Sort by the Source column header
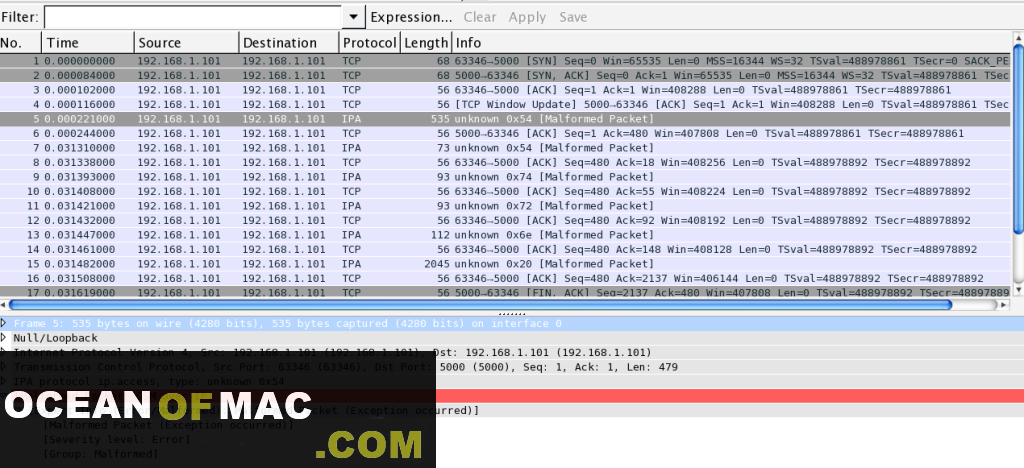This screenshot has height=468, width=1024. (186, 42)
